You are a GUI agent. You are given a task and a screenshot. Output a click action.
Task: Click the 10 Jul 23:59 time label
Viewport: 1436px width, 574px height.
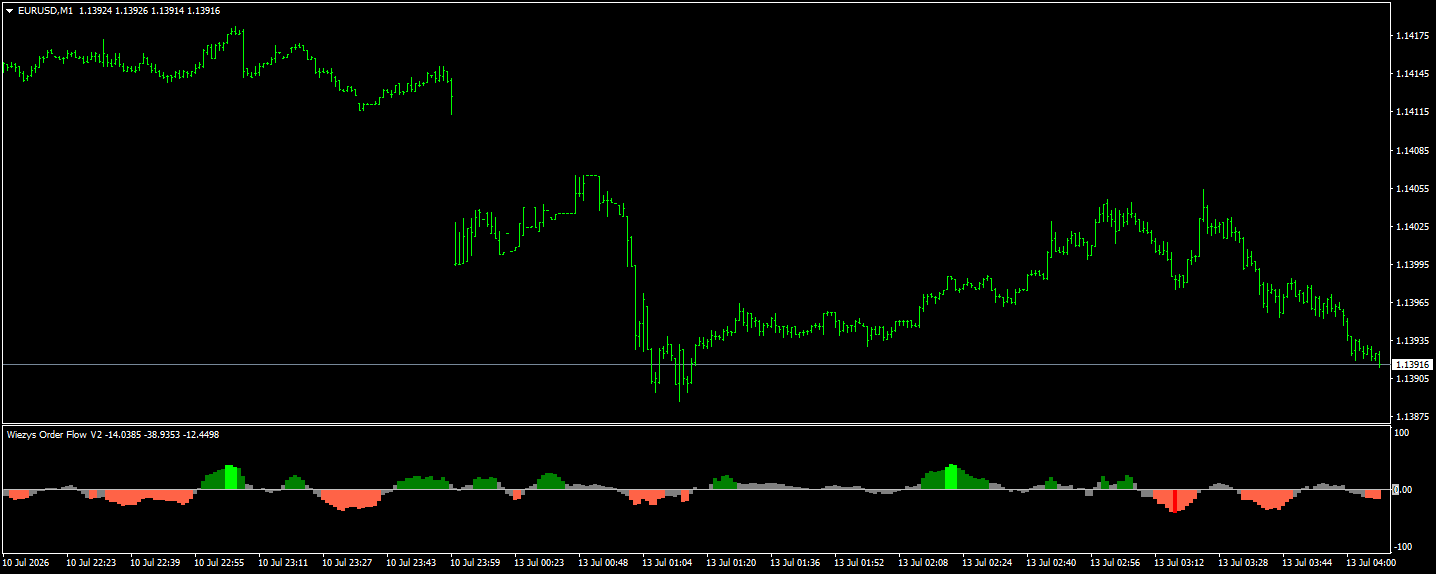coord(475,563)
